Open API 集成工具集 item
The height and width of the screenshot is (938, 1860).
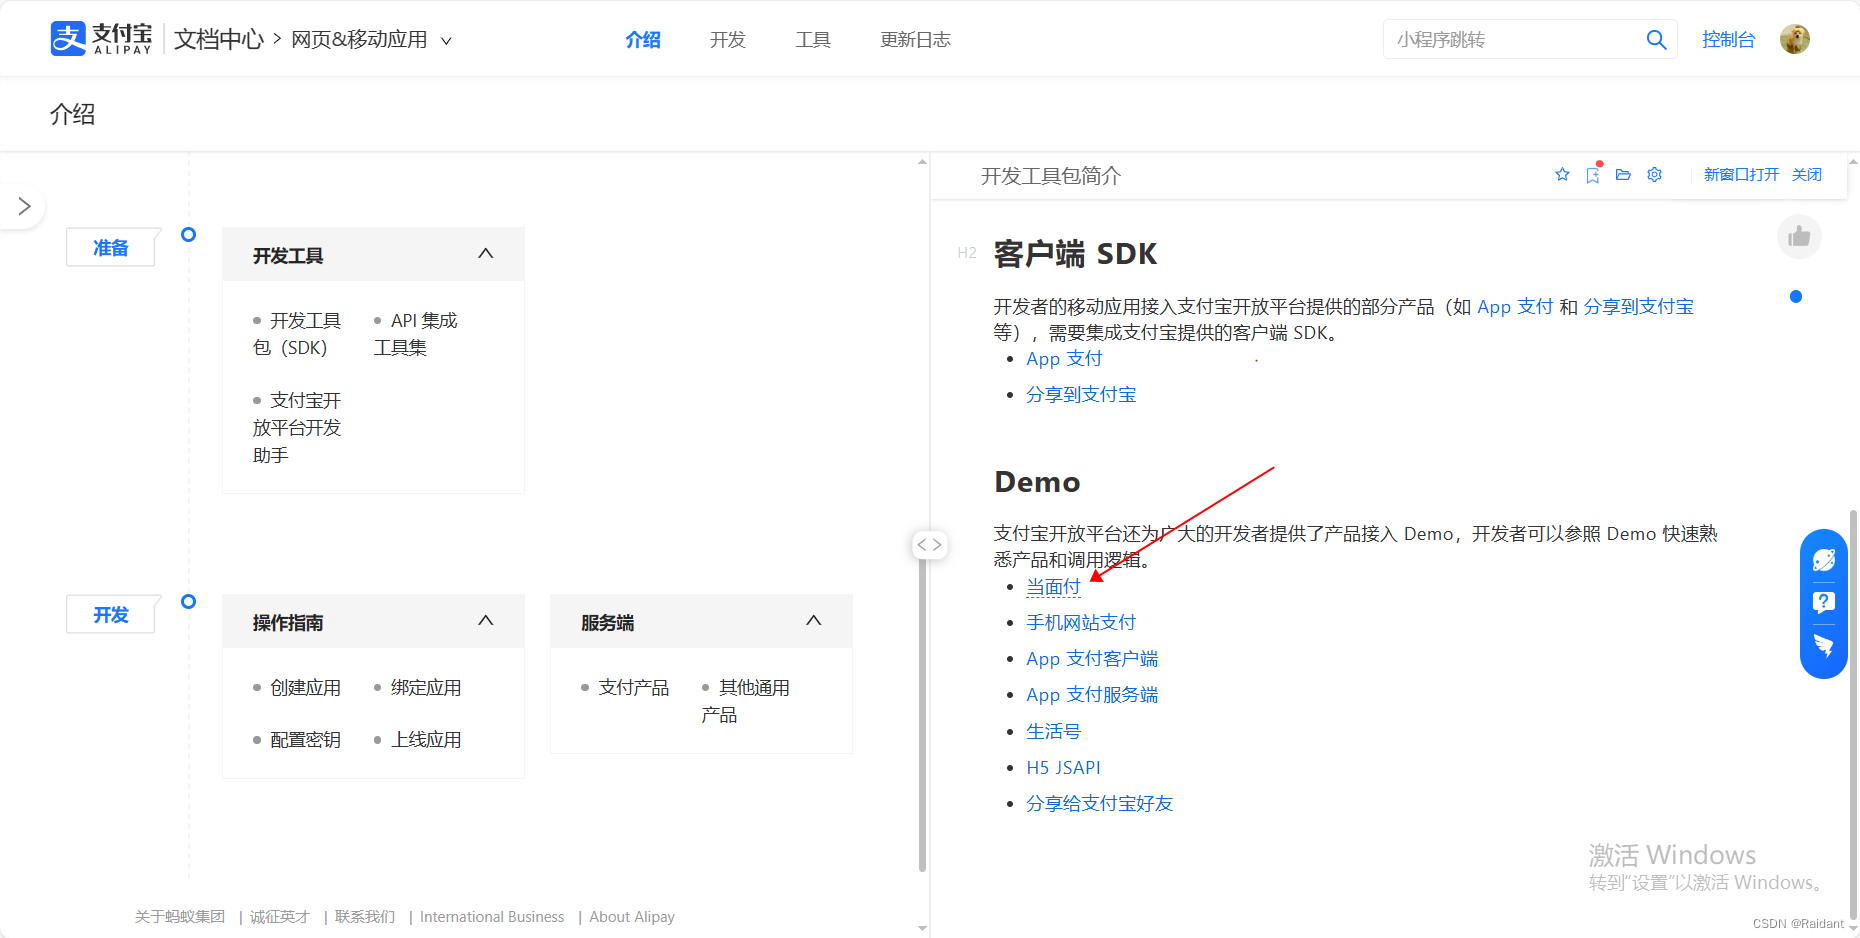[415, 334]
